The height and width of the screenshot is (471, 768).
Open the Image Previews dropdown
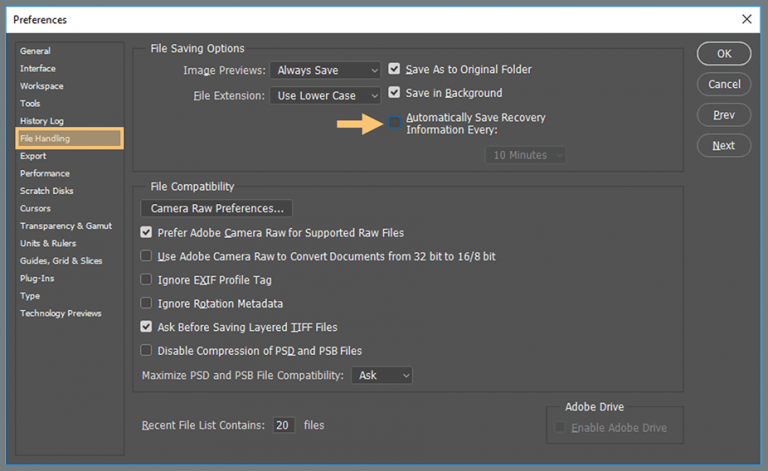[x=325, y=70]
